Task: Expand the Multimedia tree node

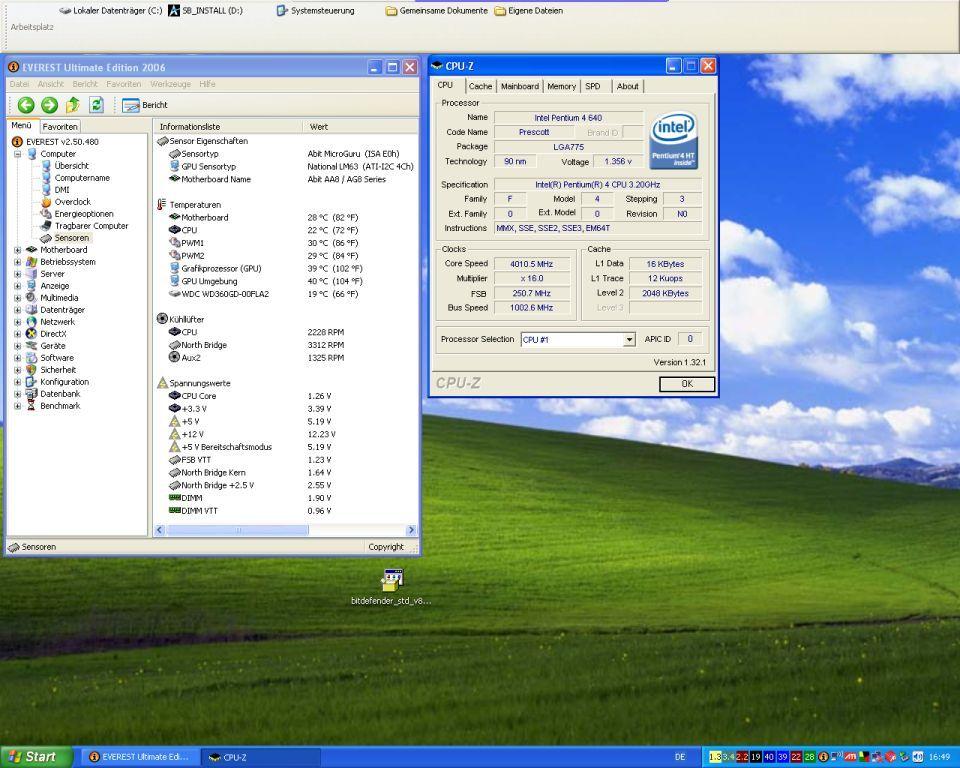Action: coord(18,298)
